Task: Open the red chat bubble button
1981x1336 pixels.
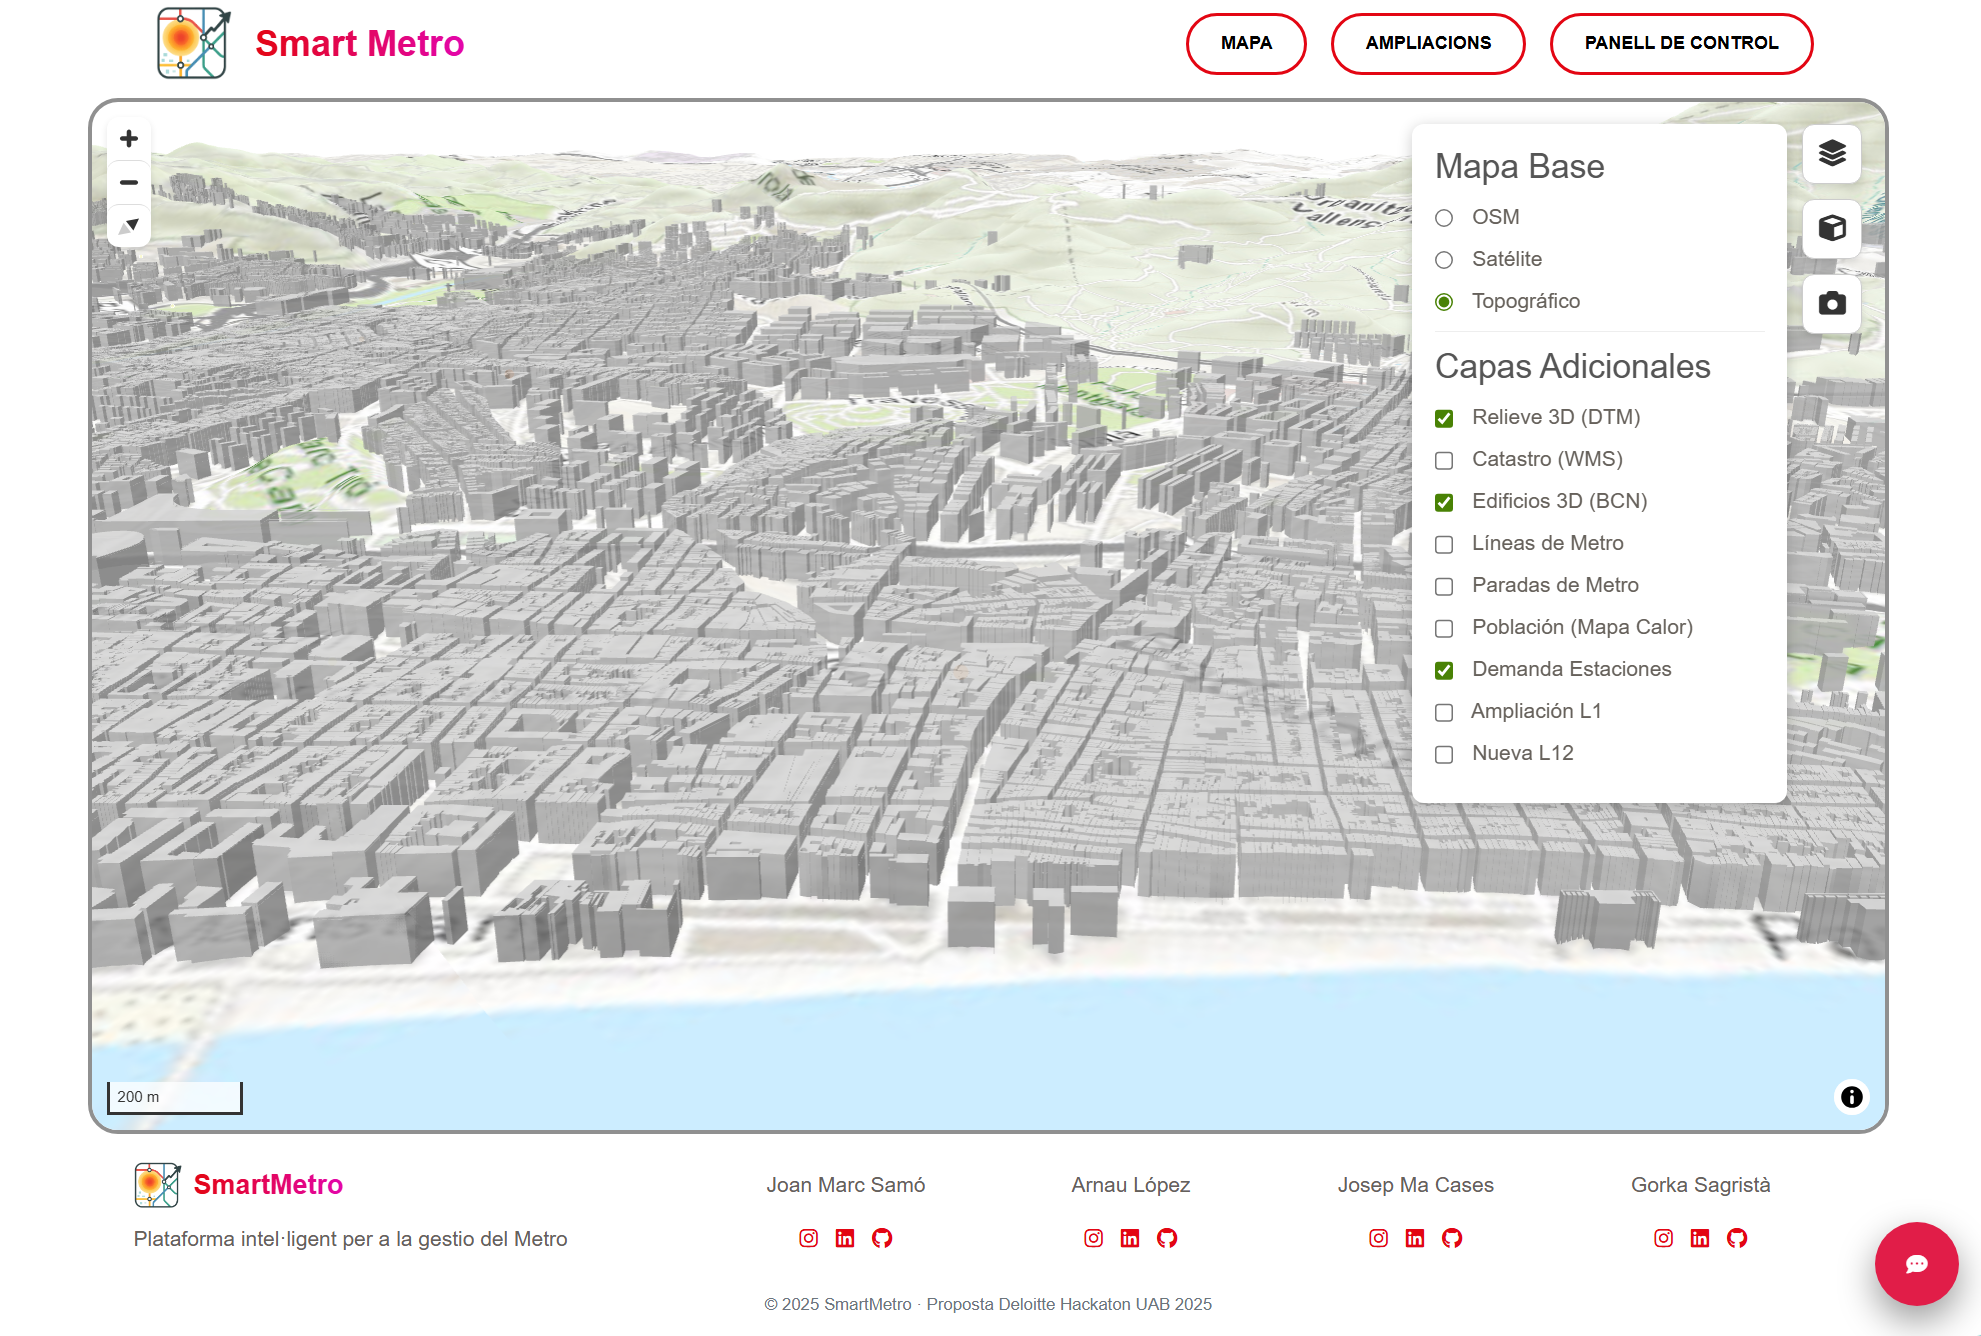Action: point(1915,1263)
